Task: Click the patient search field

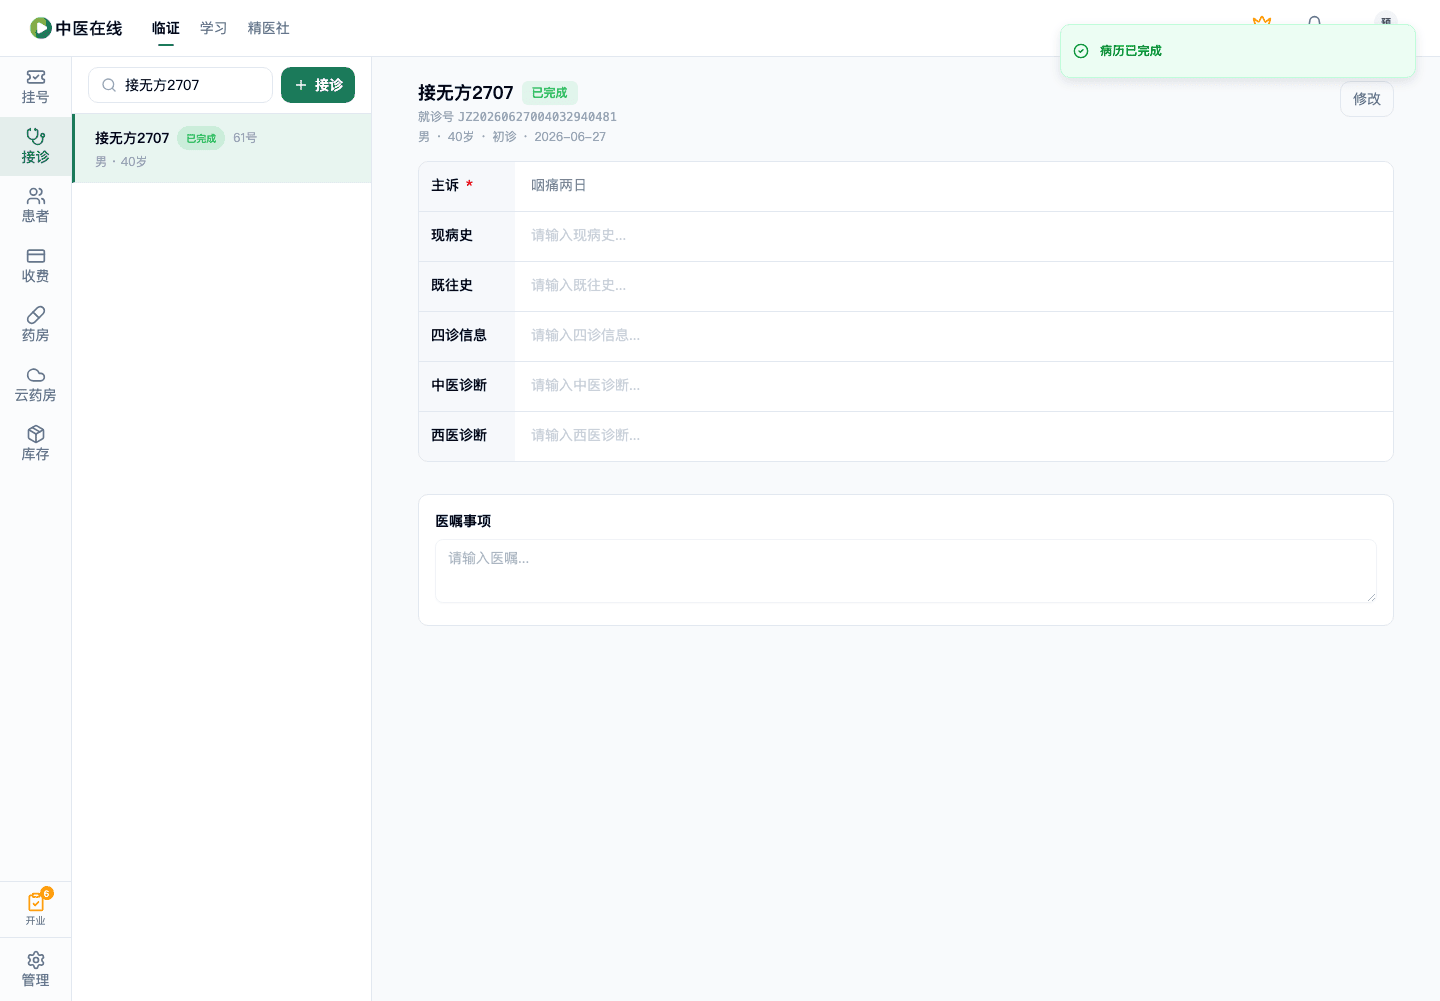Action: 180,85
